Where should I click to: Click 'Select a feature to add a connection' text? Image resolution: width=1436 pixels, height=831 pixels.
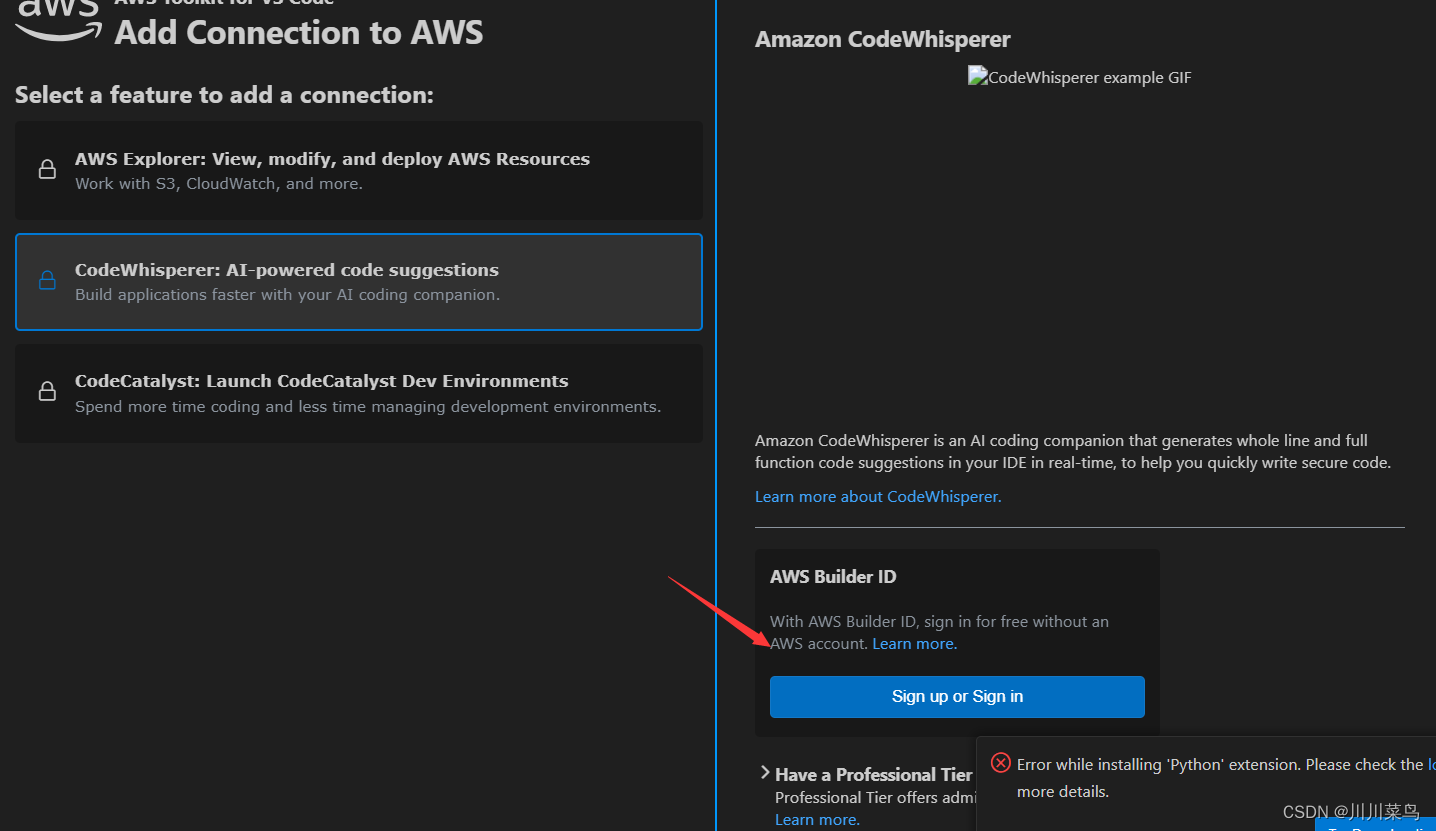pyautogui.click(x=225, y=95)
